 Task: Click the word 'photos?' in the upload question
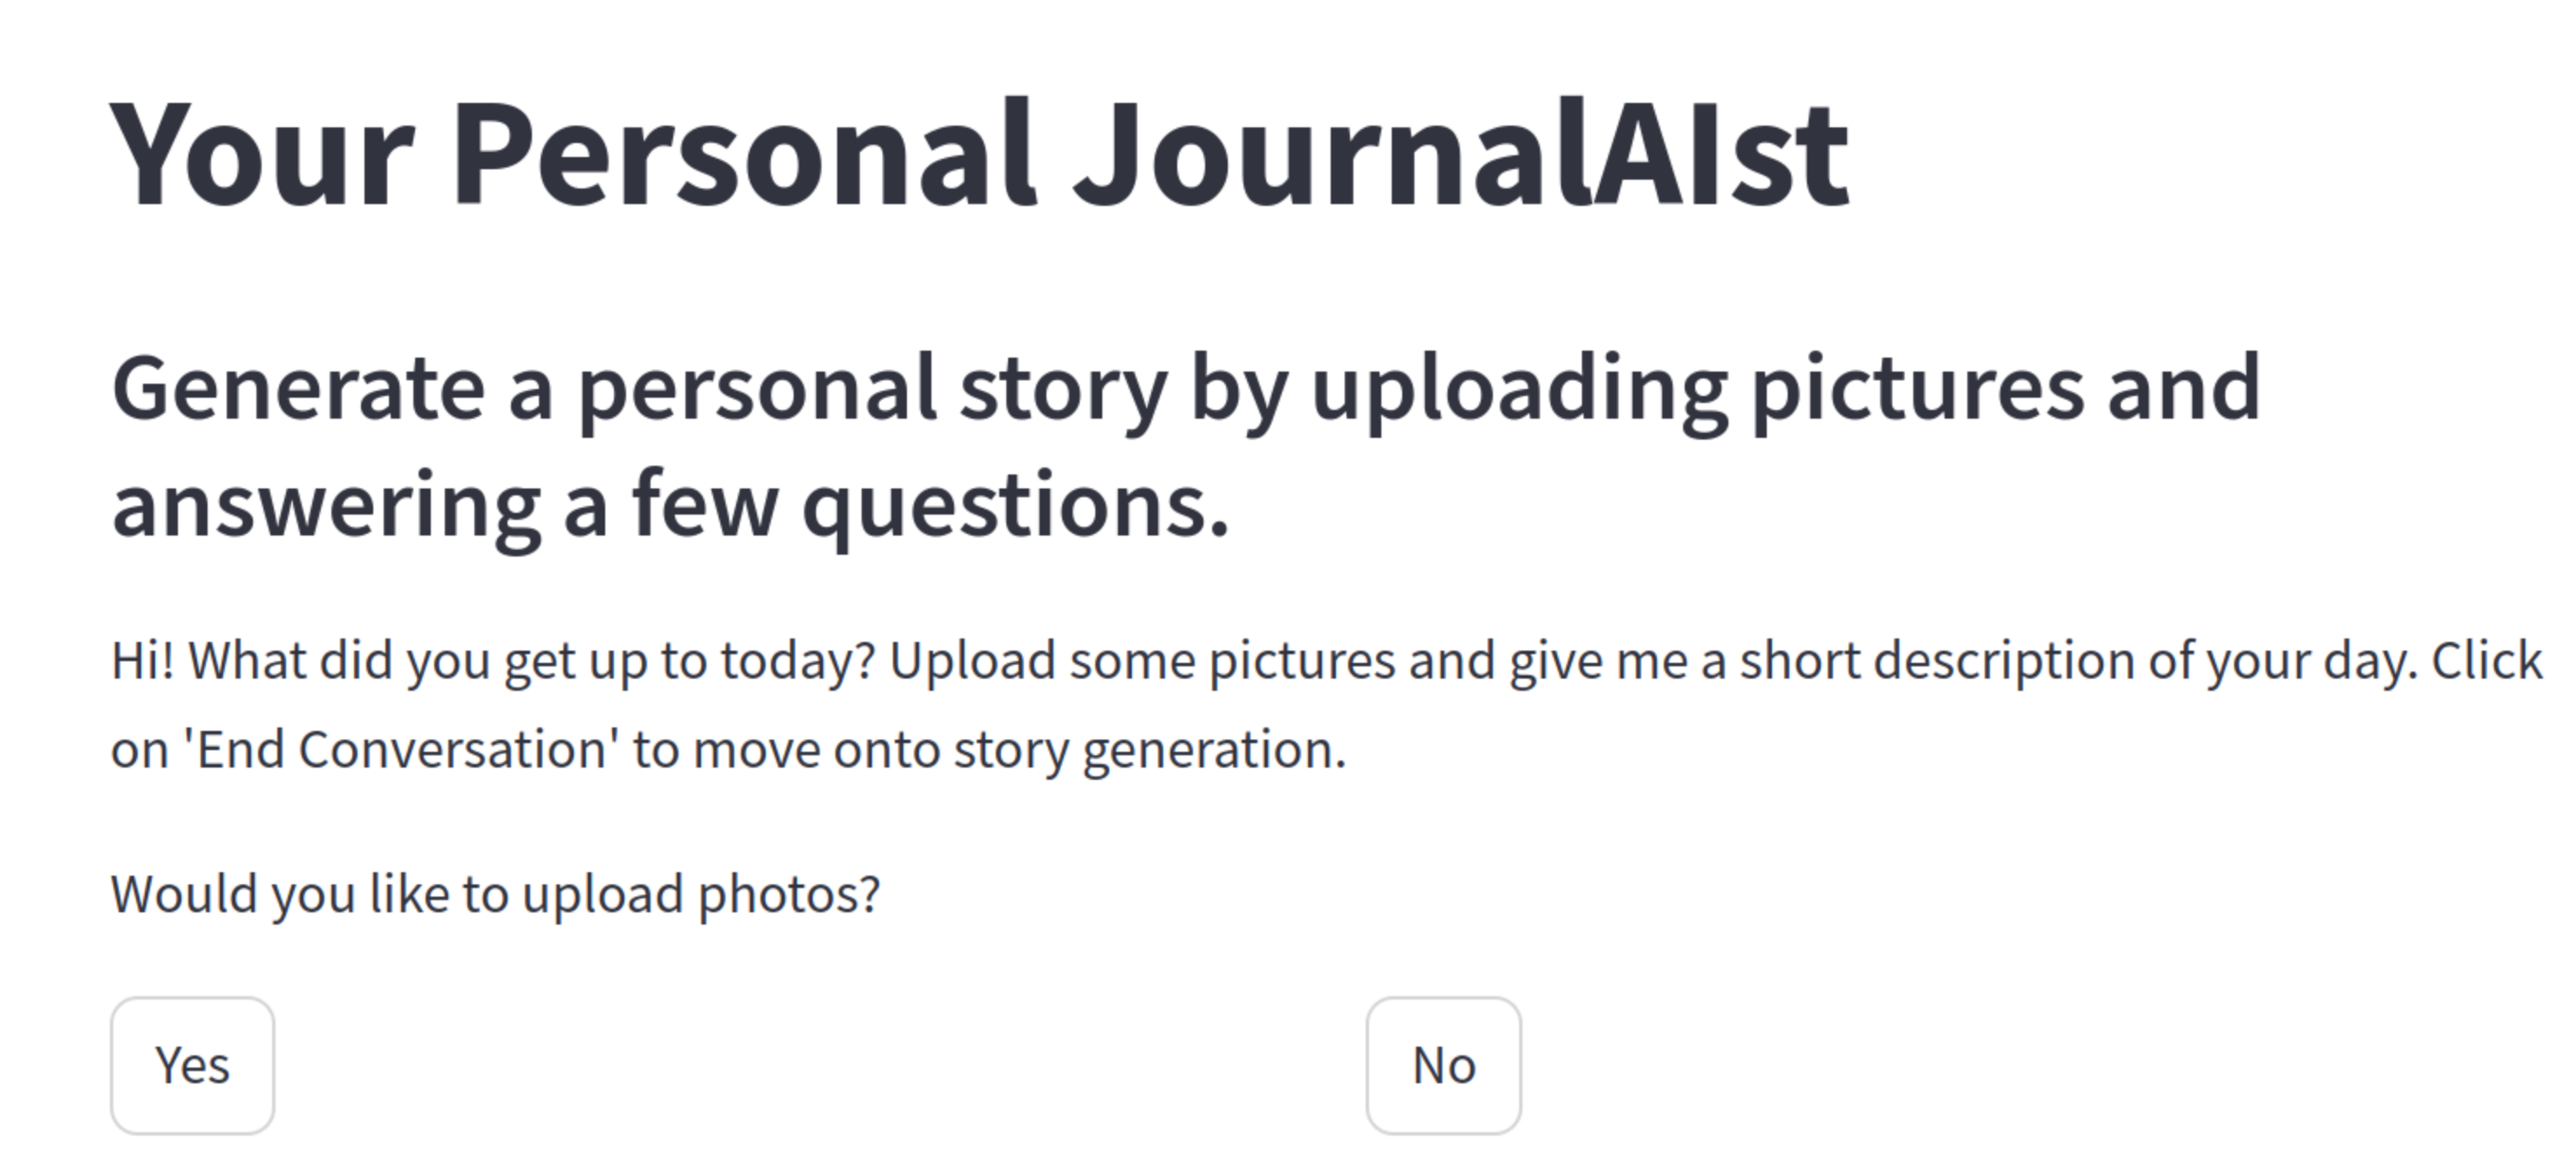pyautogui.click(x=789, y=894)
